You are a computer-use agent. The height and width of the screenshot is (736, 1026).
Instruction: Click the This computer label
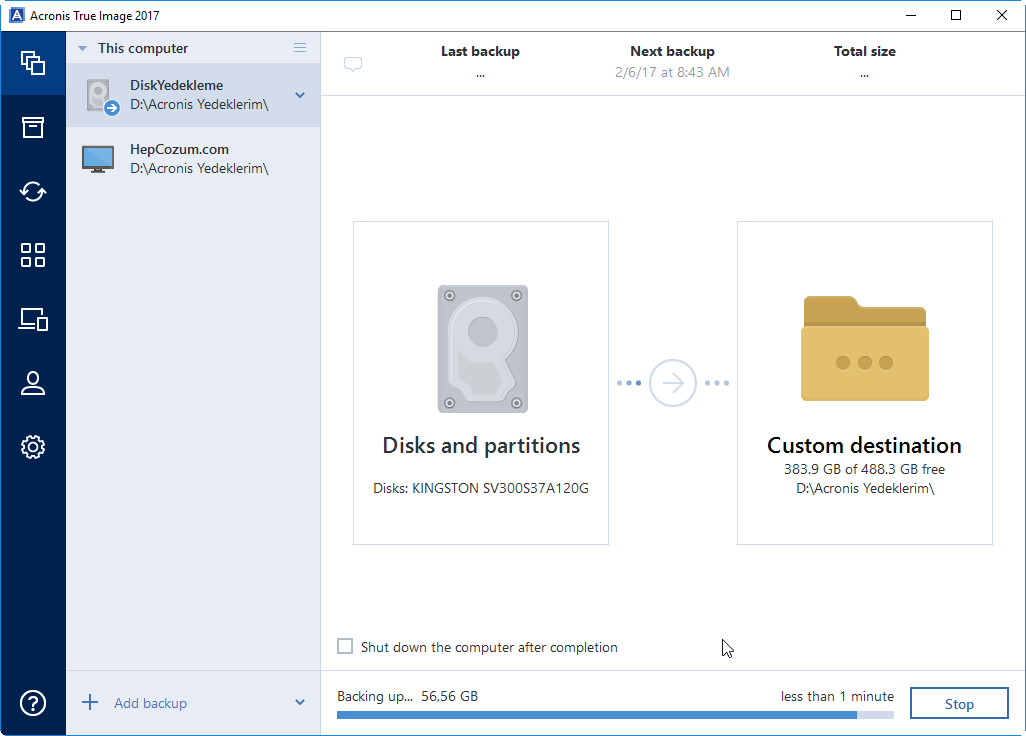143,48
